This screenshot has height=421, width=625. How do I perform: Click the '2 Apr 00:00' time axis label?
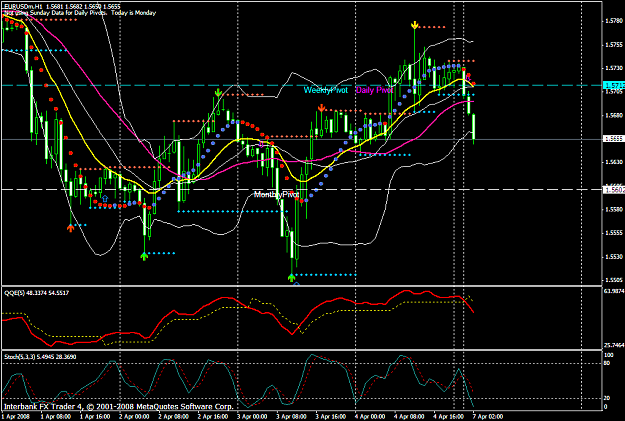click(134, 417)
